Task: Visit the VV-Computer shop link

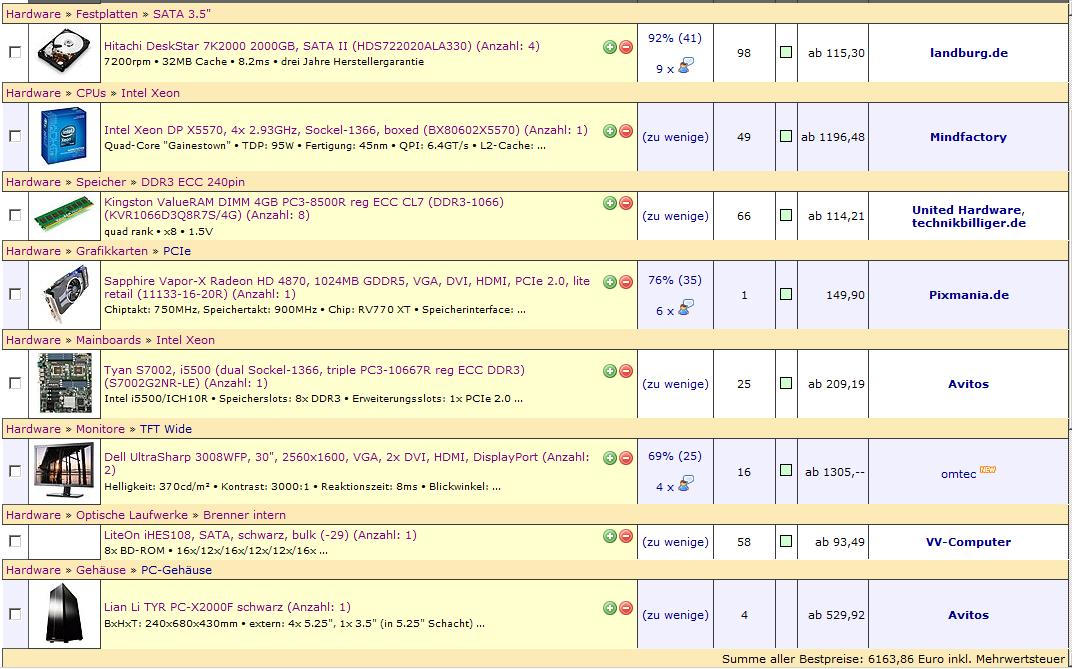Action: pyautogui.click(x=968, y=542)
